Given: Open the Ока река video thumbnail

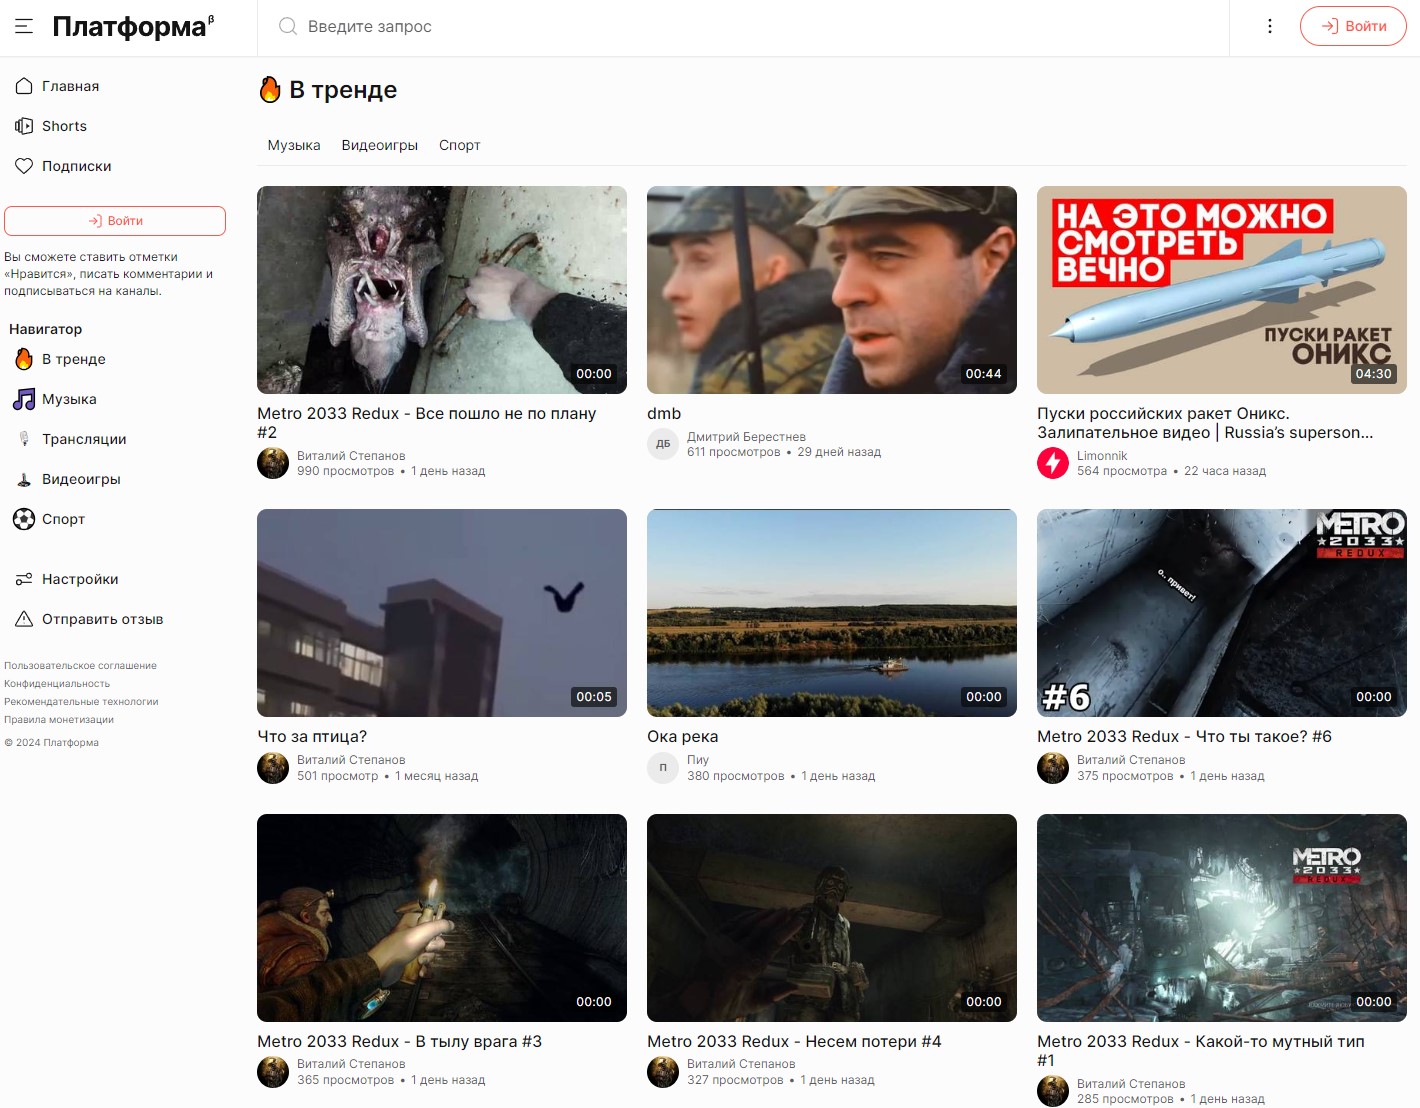Looking at the screenshot, I should 831,613.
